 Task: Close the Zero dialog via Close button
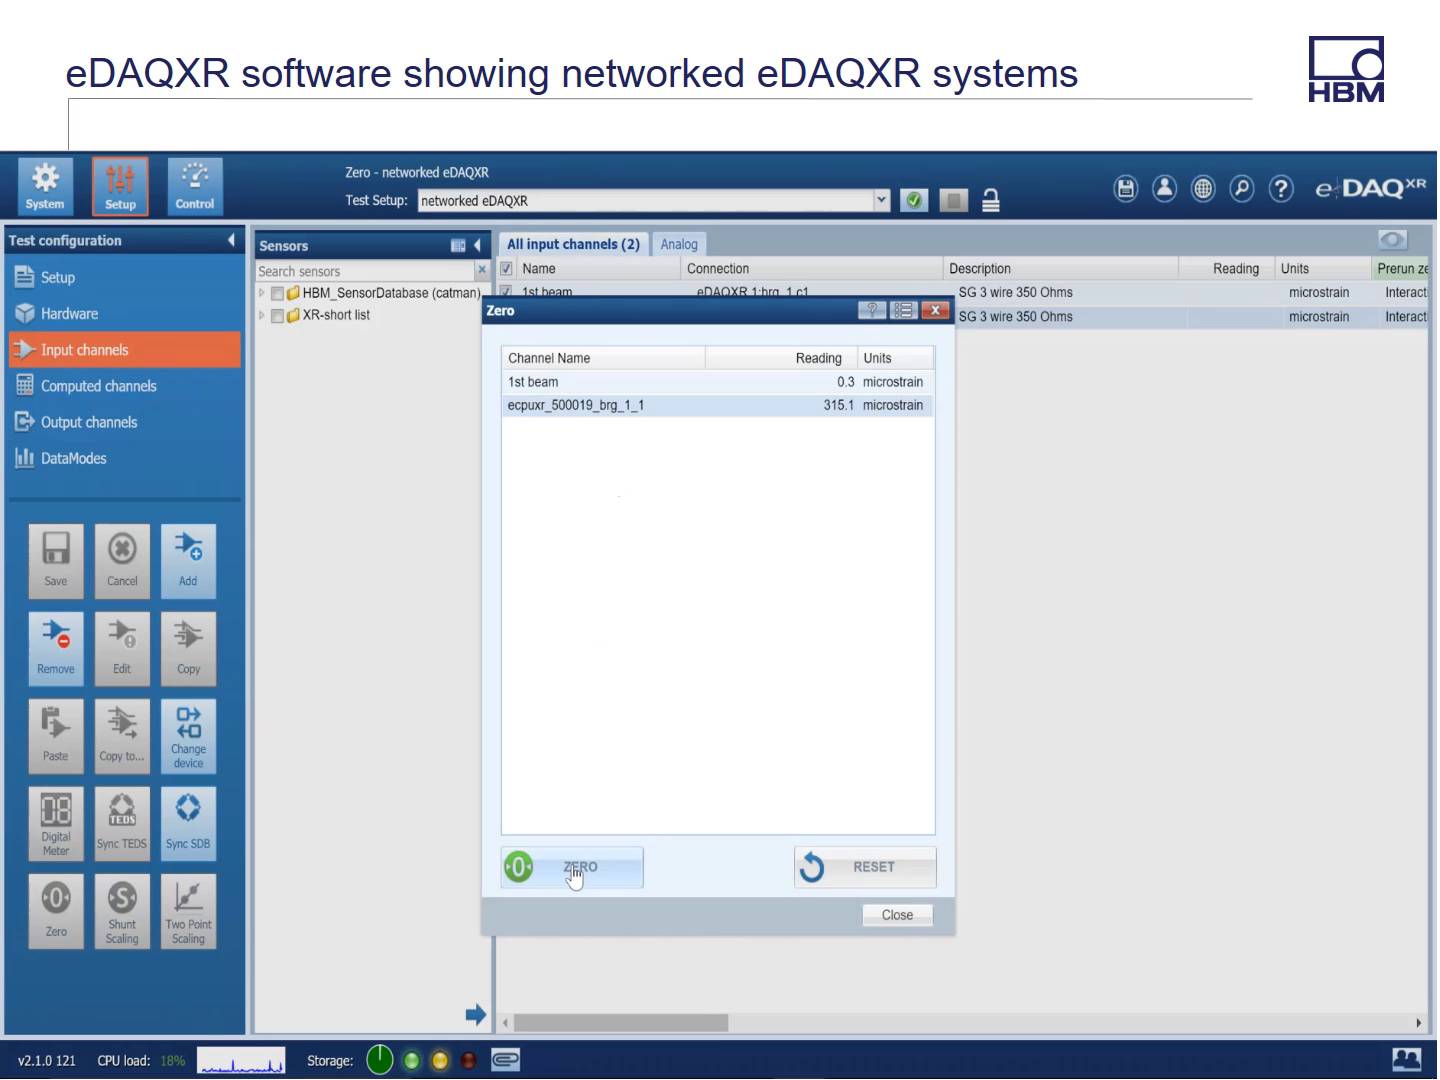[897, 915]
